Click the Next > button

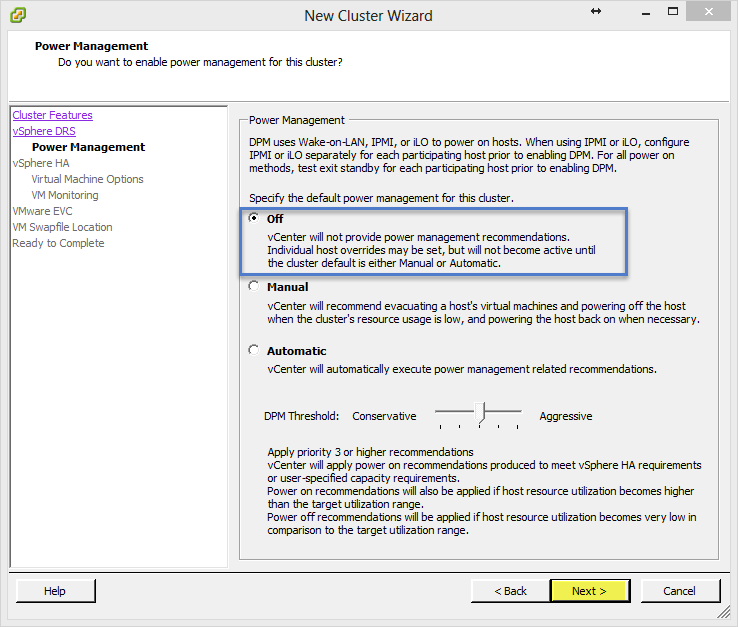(590, 591)
